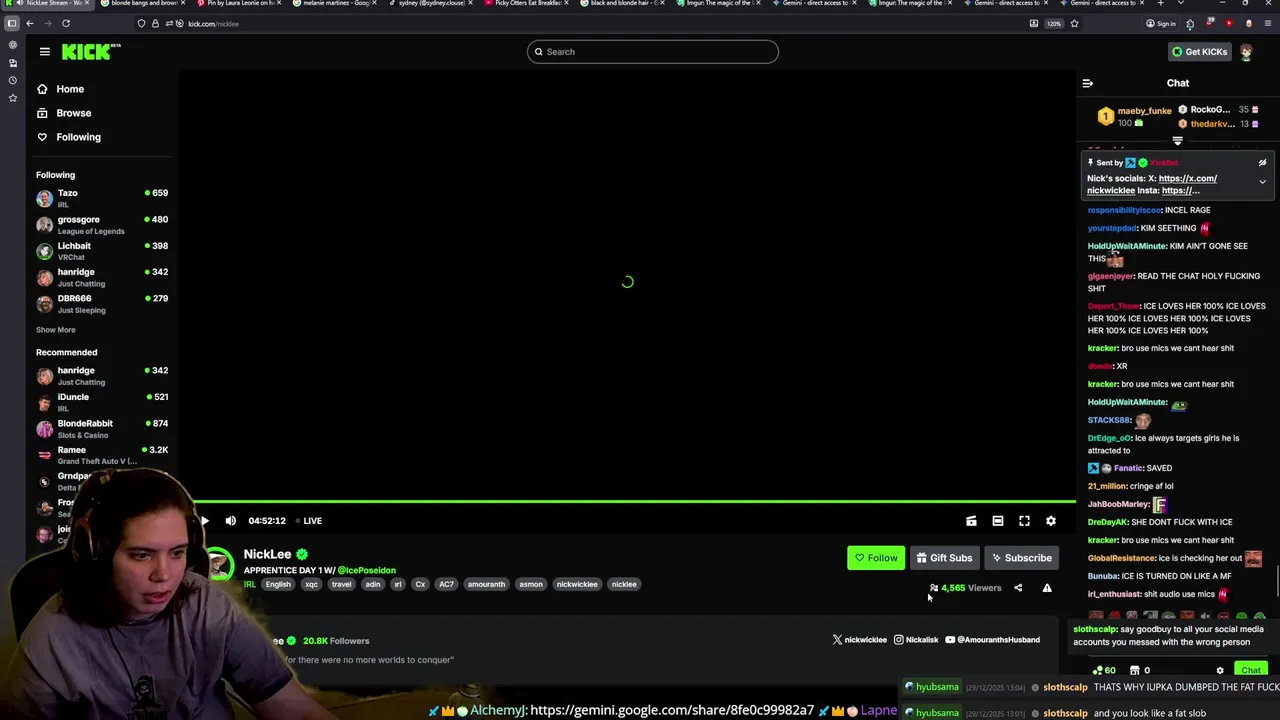Click Gift Subs button
1280x720 pixels.
coord(944,558)
